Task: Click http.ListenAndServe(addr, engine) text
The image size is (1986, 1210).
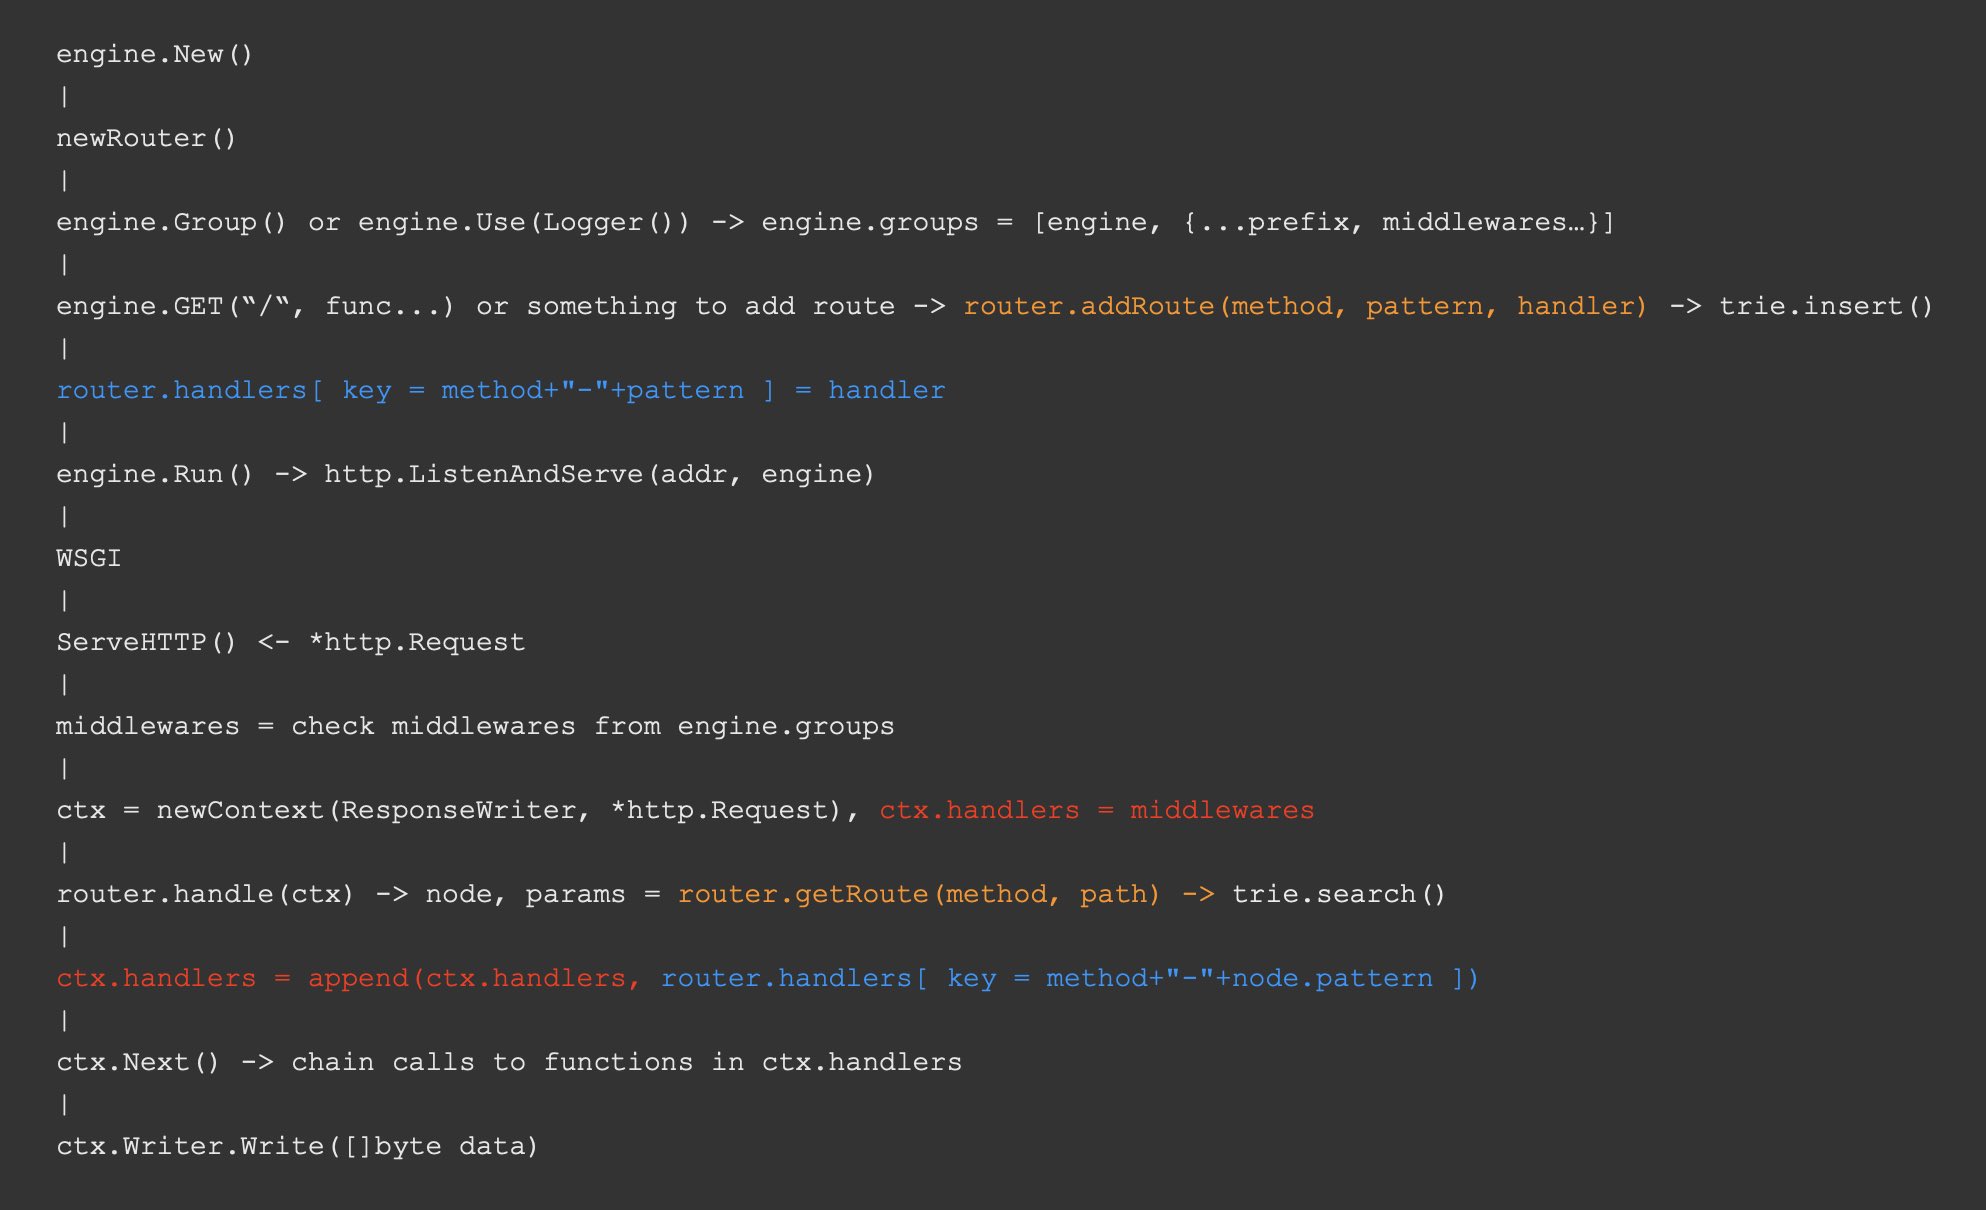Action: (599, 474)
